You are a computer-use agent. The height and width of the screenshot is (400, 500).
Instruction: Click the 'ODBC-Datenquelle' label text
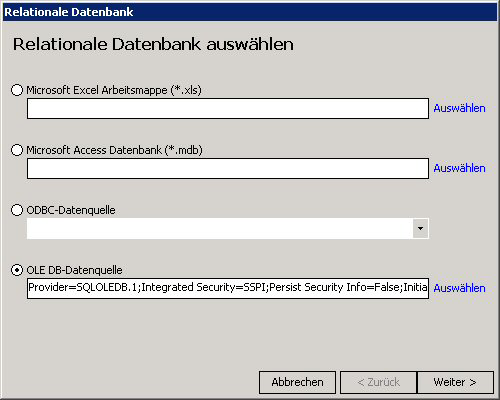coord(71,210)
